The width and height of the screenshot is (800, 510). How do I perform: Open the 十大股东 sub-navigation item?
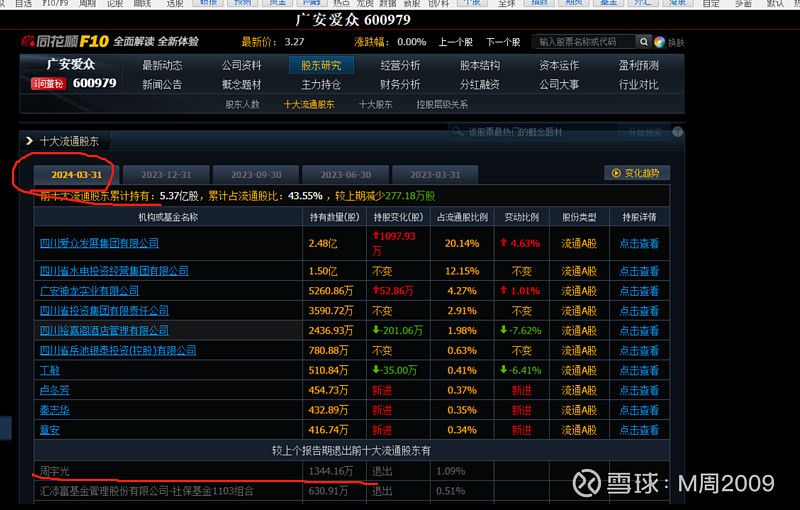click(x=375, y=104)
